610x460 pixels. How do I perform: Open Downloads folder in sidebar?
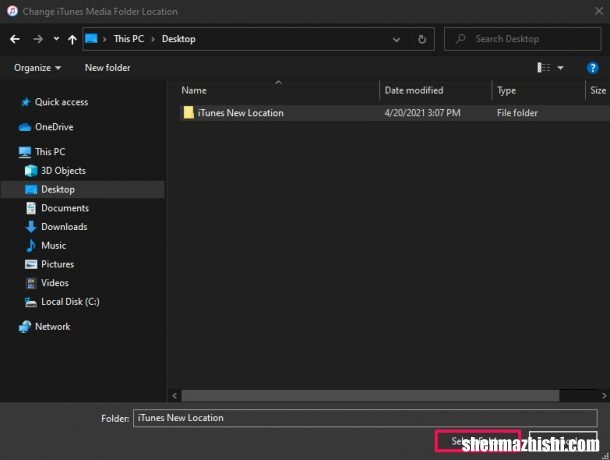click(x=56, y=226)
